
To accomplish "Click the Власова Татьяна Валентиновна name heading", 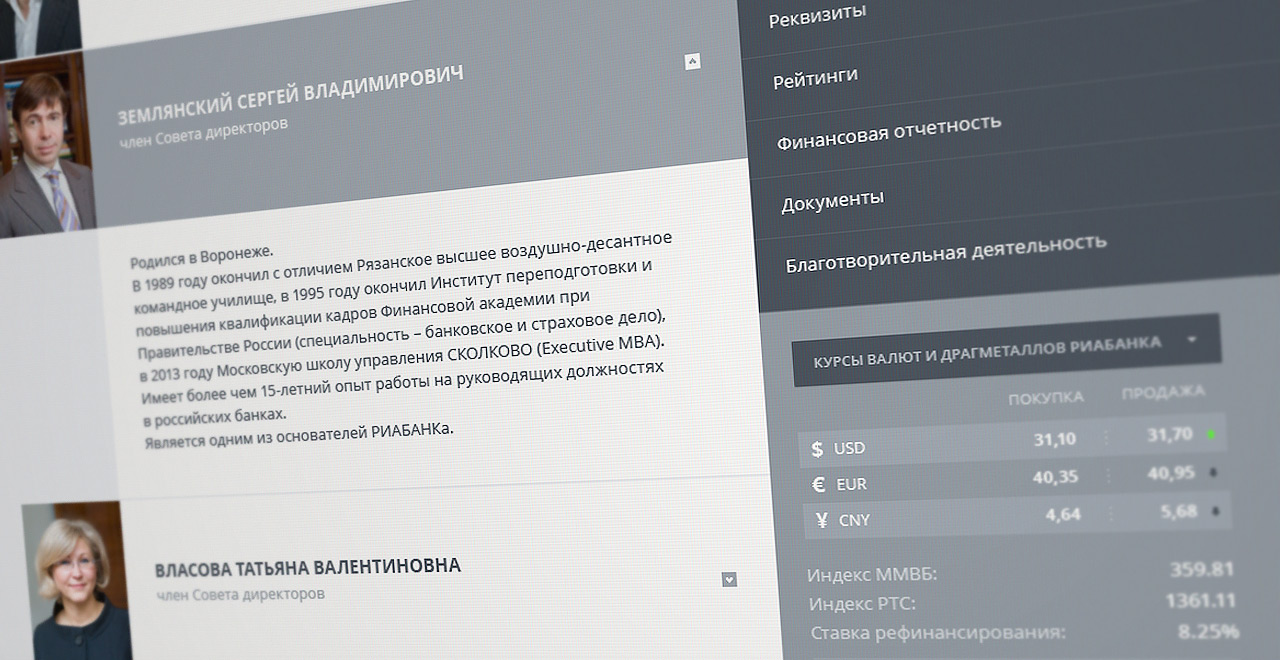I will (x=307, y=567).
